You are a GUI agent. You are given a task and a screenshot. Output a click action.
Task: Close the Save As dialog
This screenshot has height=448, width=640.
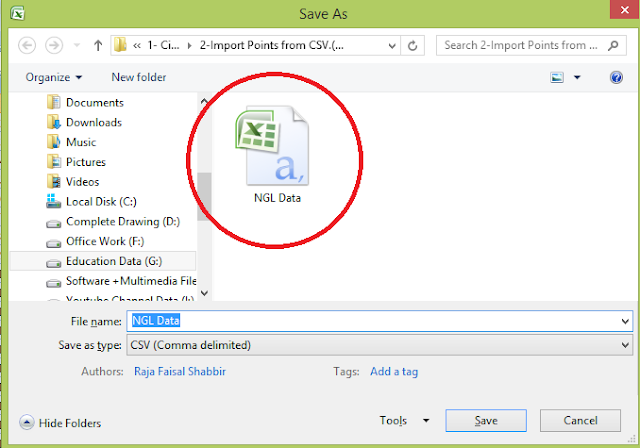point(624,9)
